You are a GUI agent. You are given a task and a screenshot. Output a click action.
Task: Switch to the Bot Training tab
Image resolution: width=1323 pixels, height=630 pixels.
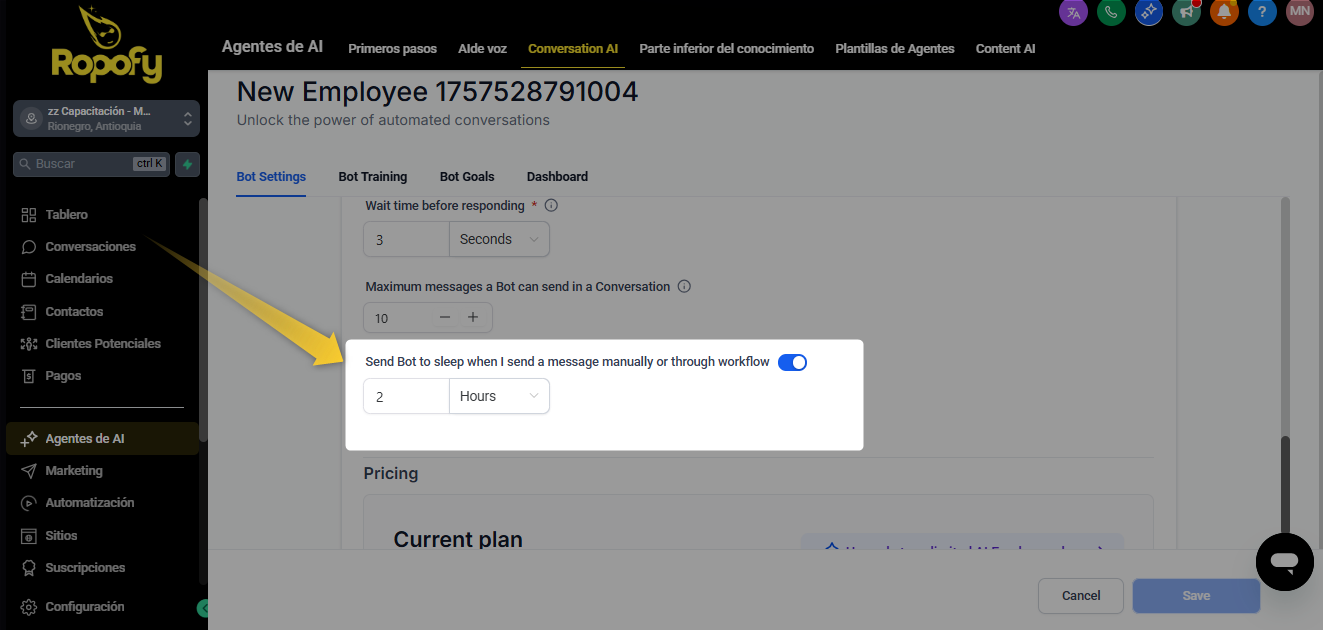(372, 177)
